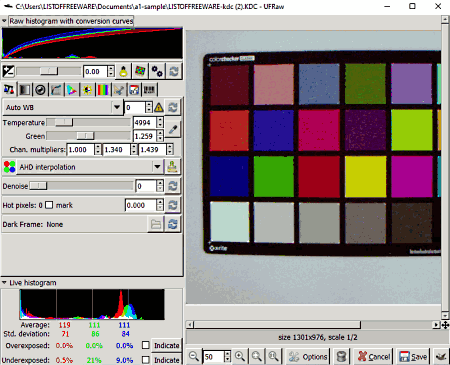This screenshot has width=450, height=365.
Task: Reset the dark frame setting
Action: click(x=173, y=224)
